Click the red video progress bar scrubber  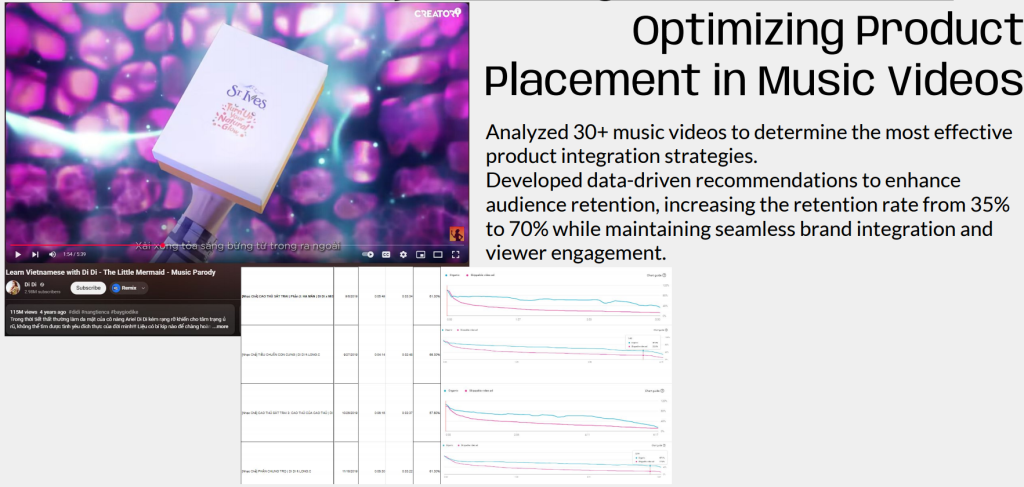(161, 245)
